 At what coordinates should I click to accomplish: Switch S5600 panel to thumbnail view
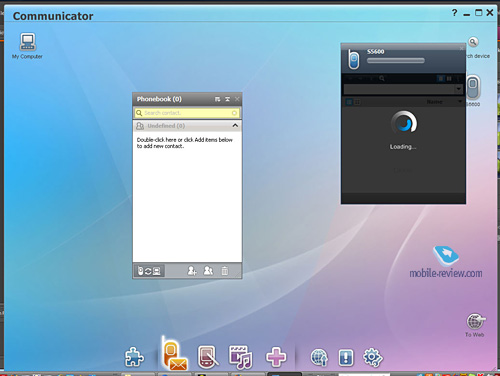[357, 102]
